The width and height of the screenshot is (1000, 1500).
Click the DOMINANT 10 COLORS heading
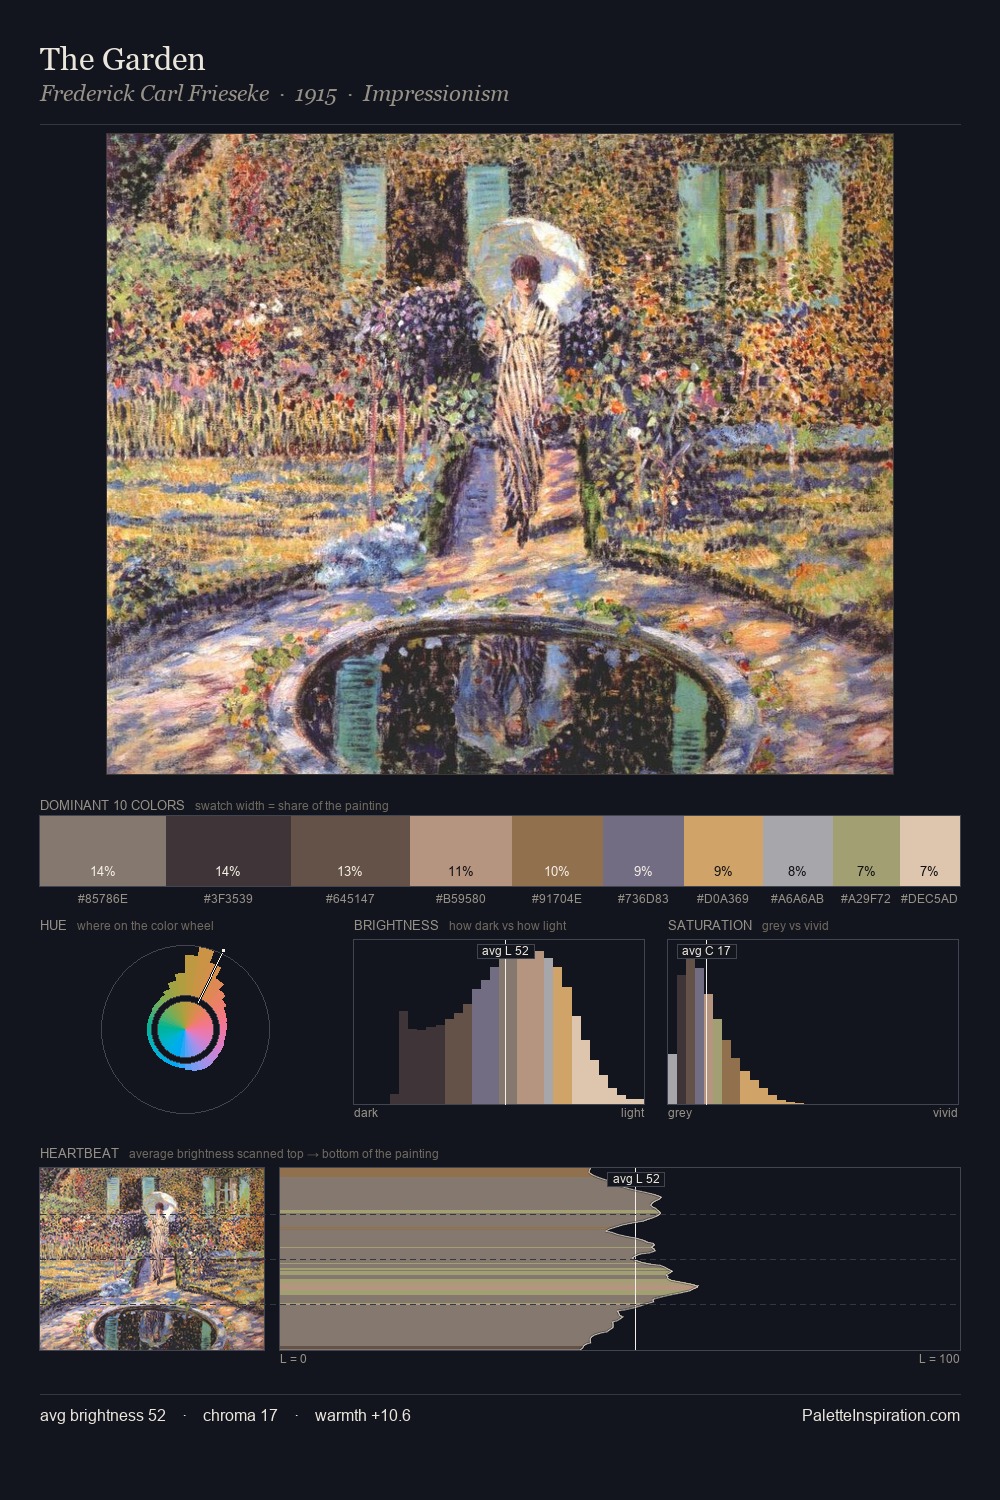coord(112,805)
